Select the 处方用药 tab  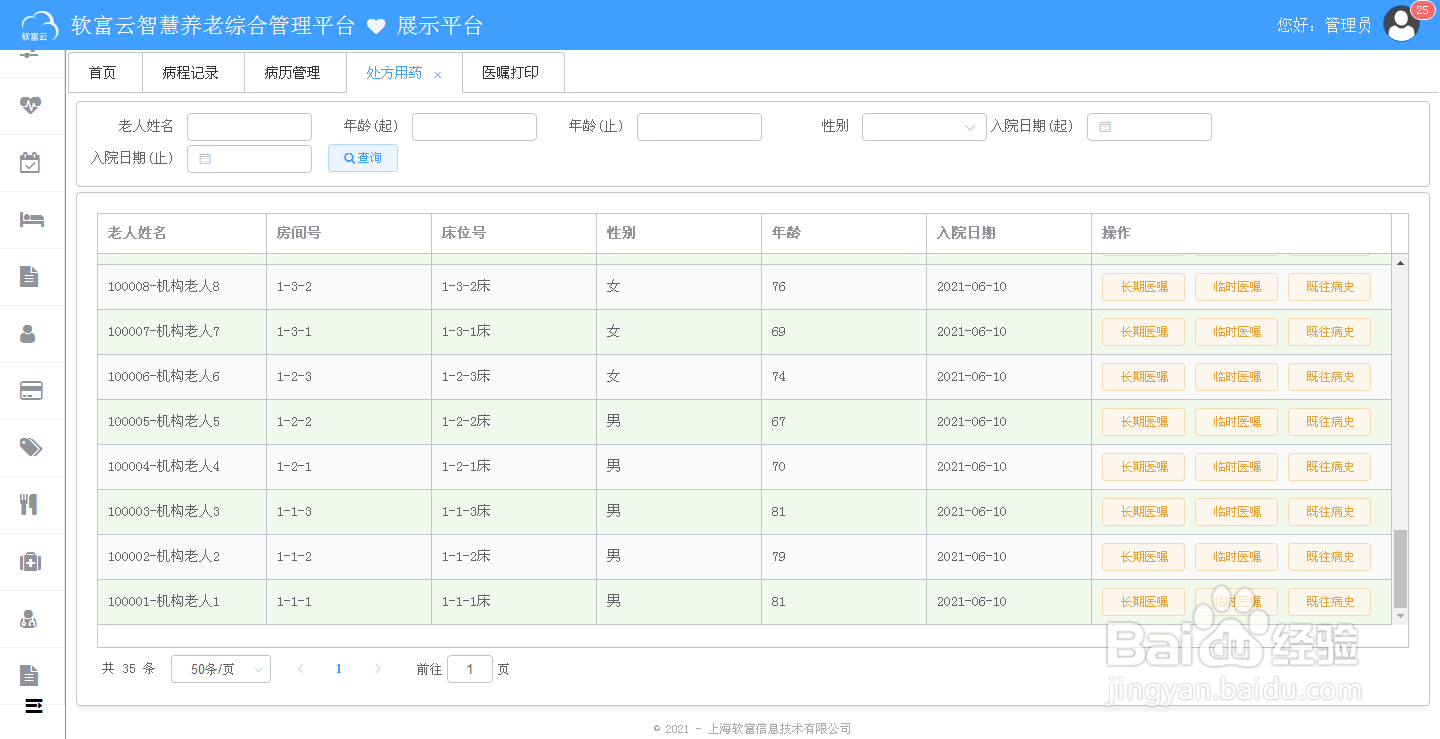pyautogui.click(x=394, y=73)
